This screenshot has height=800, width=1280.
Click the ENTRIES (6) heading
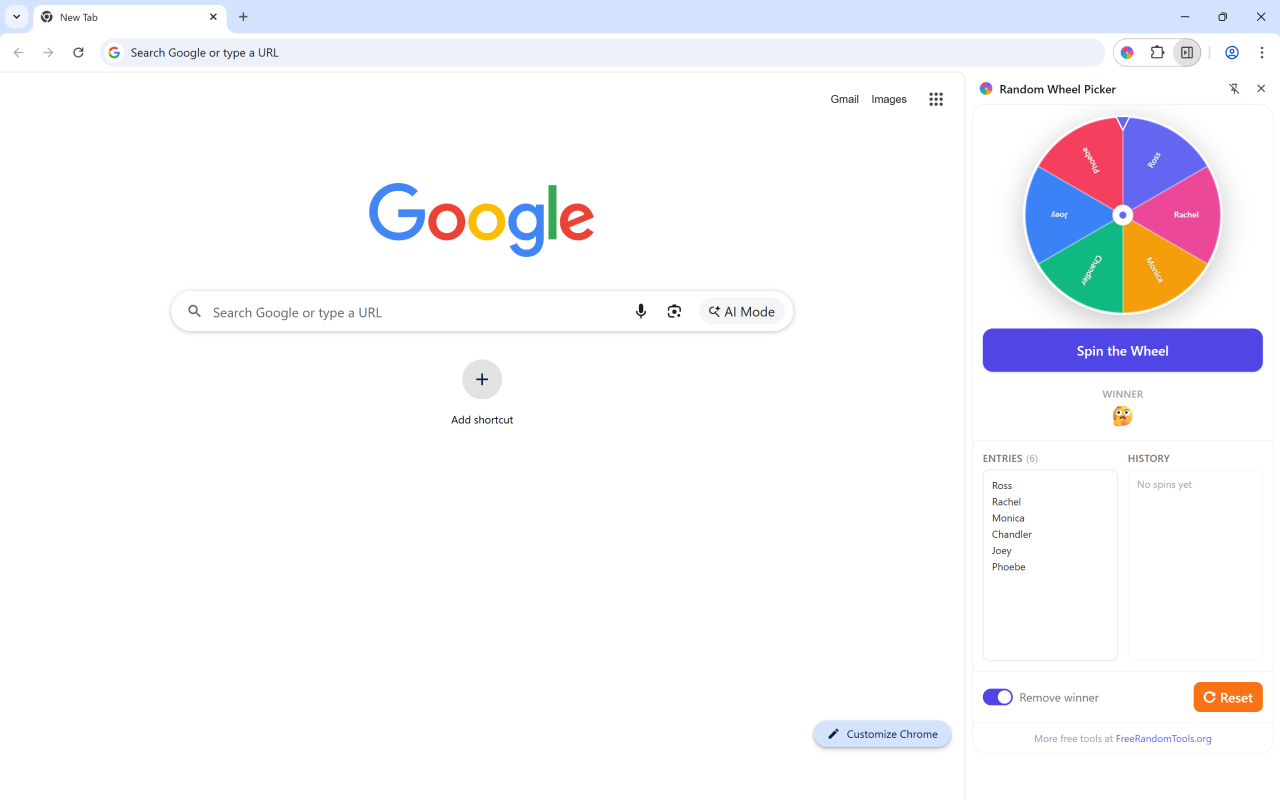[x=1010, y=458]
